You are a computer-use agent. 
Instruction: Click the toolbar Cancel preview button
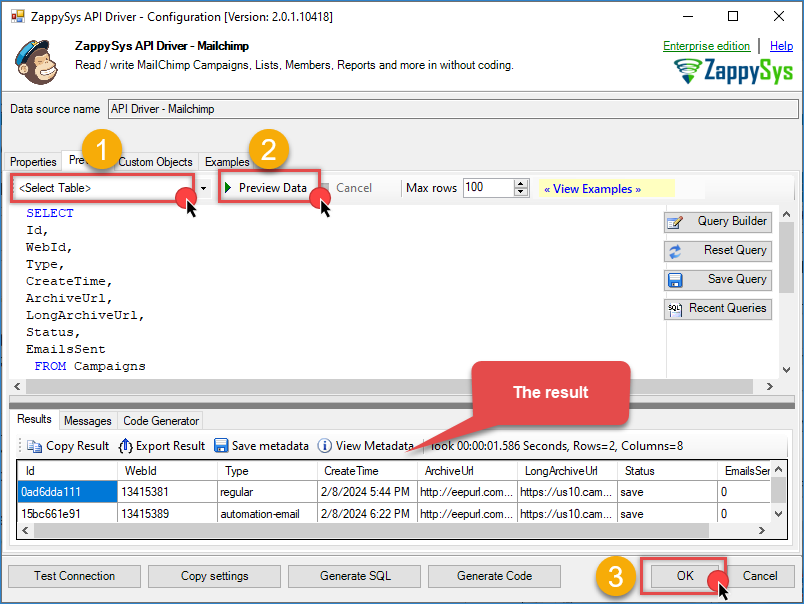point(348,188)
